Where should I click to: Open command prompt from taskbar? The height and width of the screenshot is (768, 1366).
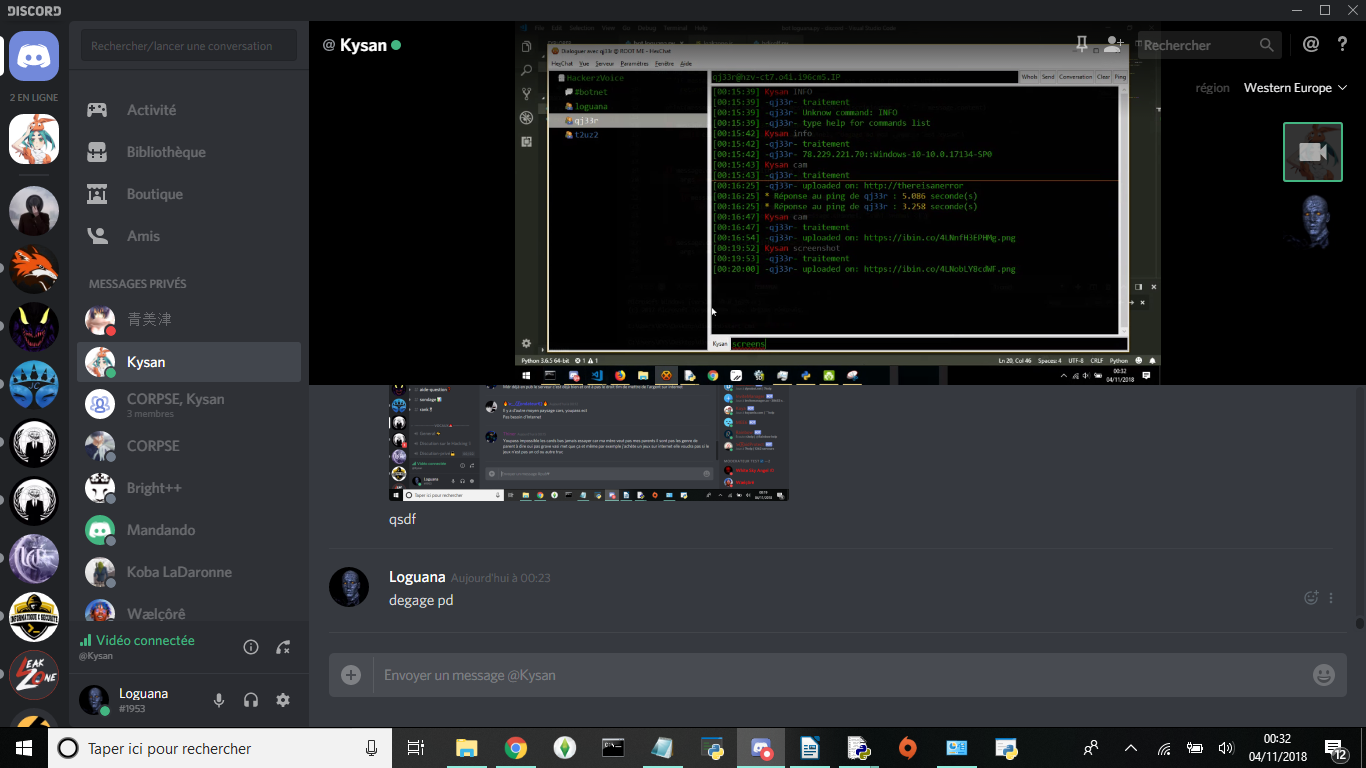[x=613, y=748]
